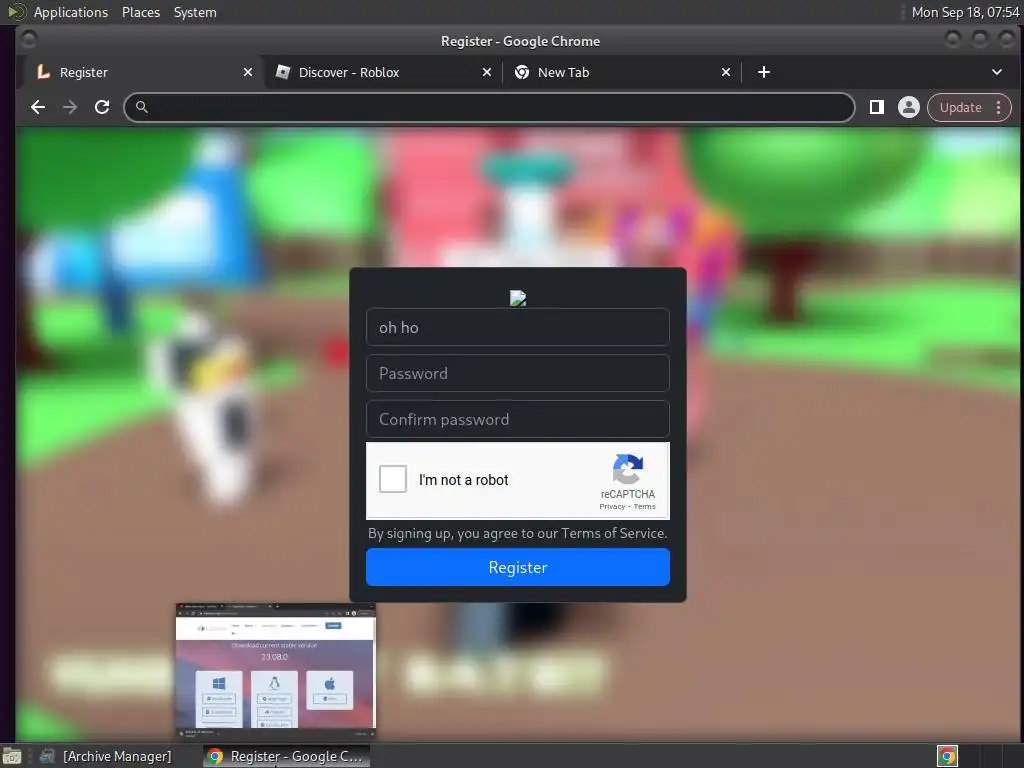This screenshot has height=768, width=1024.
Task: Click the browser forward arrow
Action: (70, 107)
